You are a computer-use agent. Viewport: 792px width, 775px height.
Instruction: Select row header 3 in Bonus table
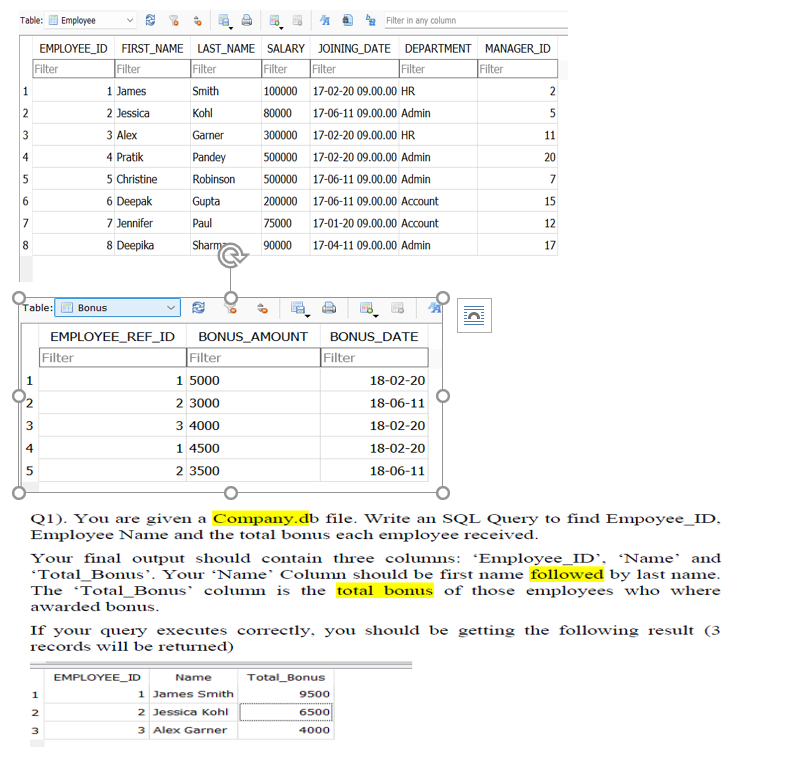29,426
